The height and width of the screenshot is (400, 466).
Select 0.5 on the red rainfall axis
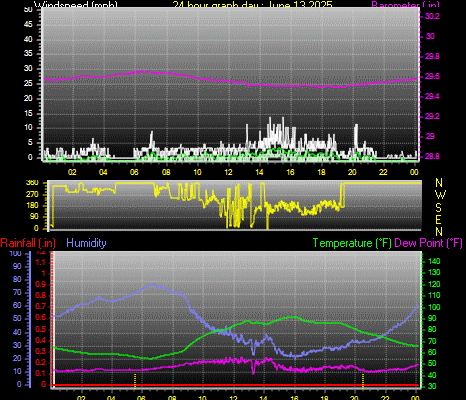coord(41,329)
